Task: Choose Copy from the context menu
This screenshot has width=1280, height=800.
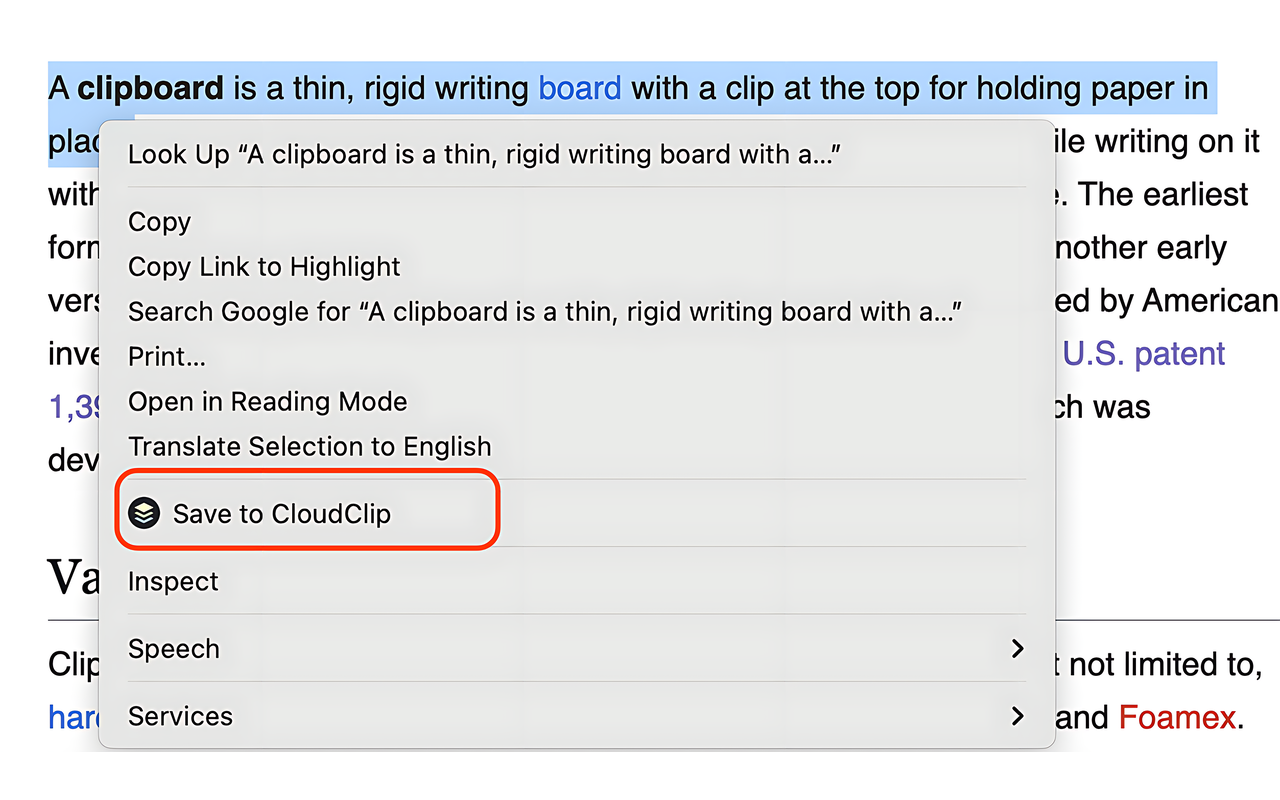Action: 158,222
